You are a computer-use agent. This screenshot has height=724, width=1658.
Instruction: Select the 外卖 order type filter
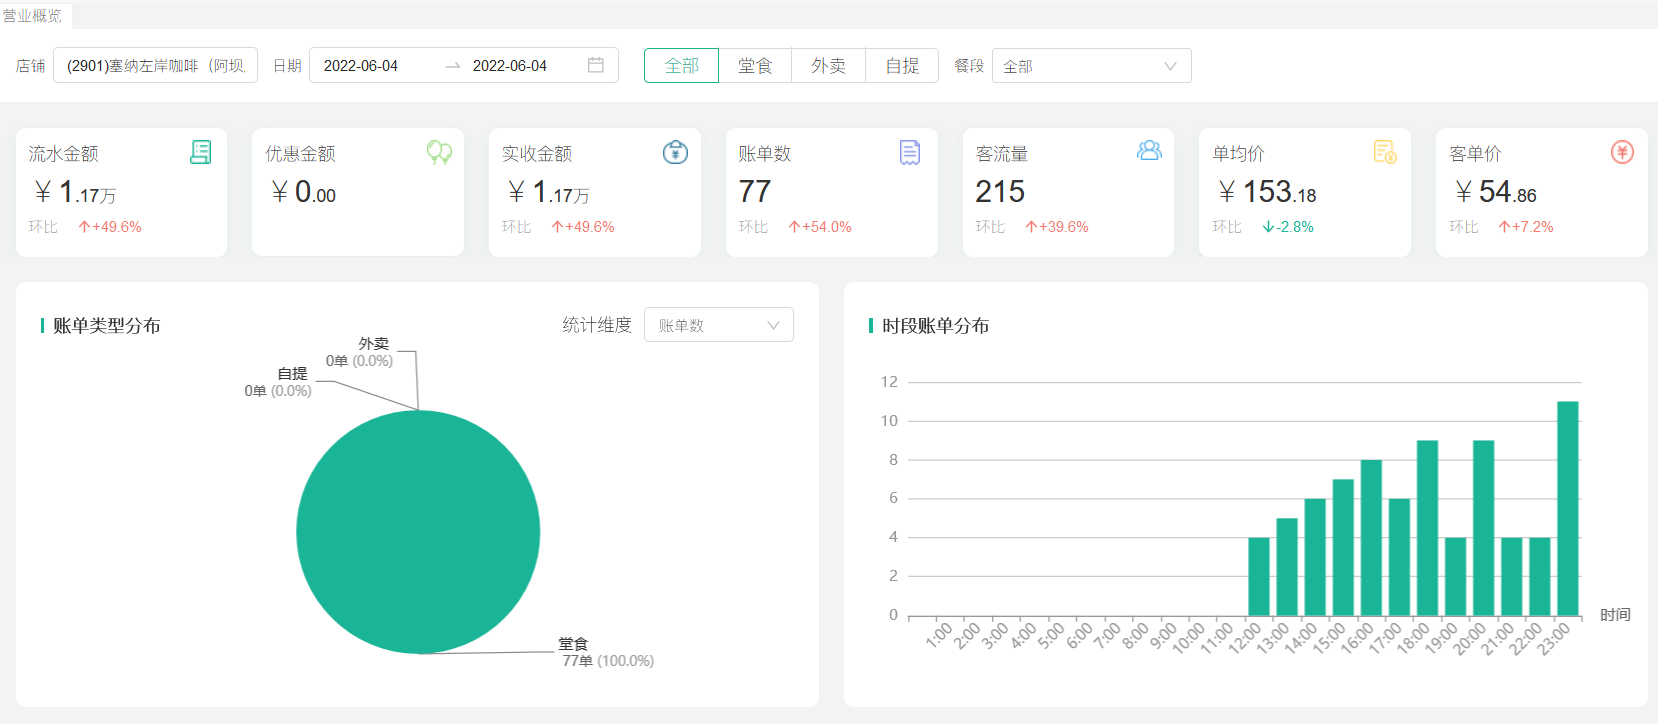click(x=828, y=66)
